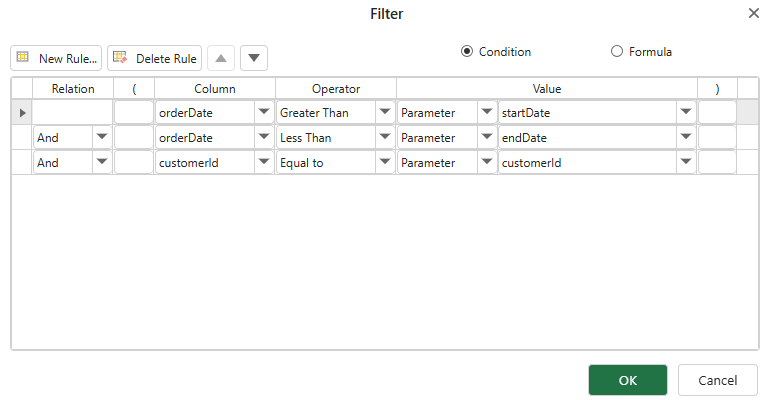Move rule up with the up arrow
The width and height of the screenshot is (768, 400).
[x=221, y=58]
